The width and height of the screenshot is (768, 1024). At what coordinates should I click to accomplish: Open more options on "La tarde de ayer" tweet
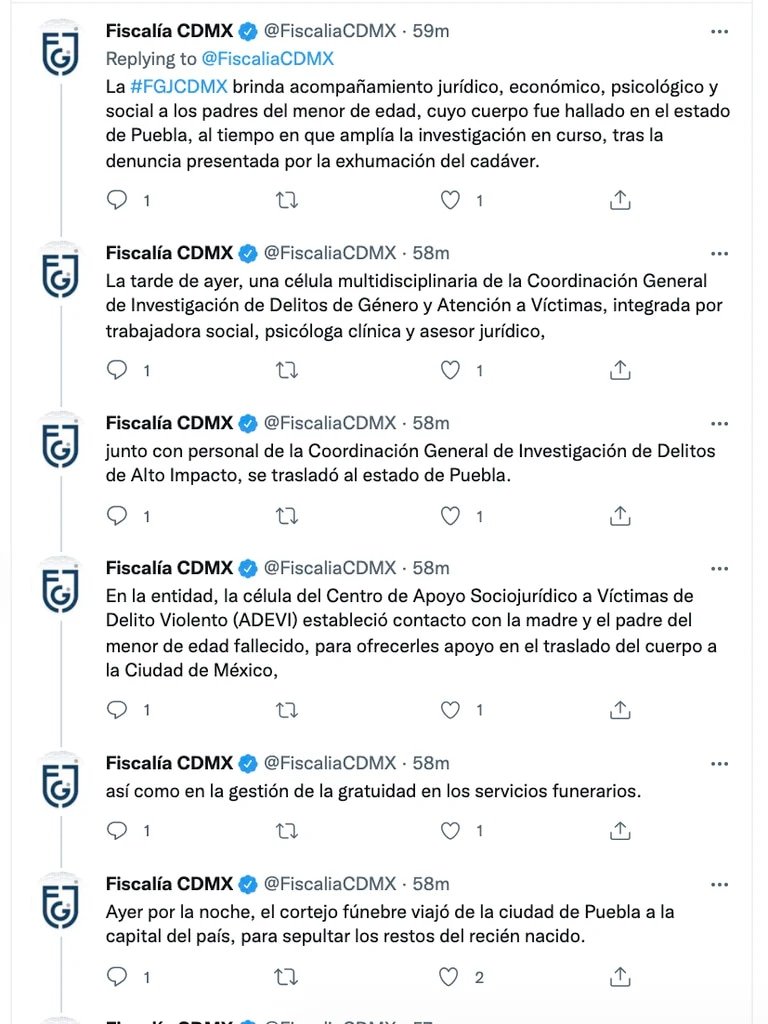719,253
